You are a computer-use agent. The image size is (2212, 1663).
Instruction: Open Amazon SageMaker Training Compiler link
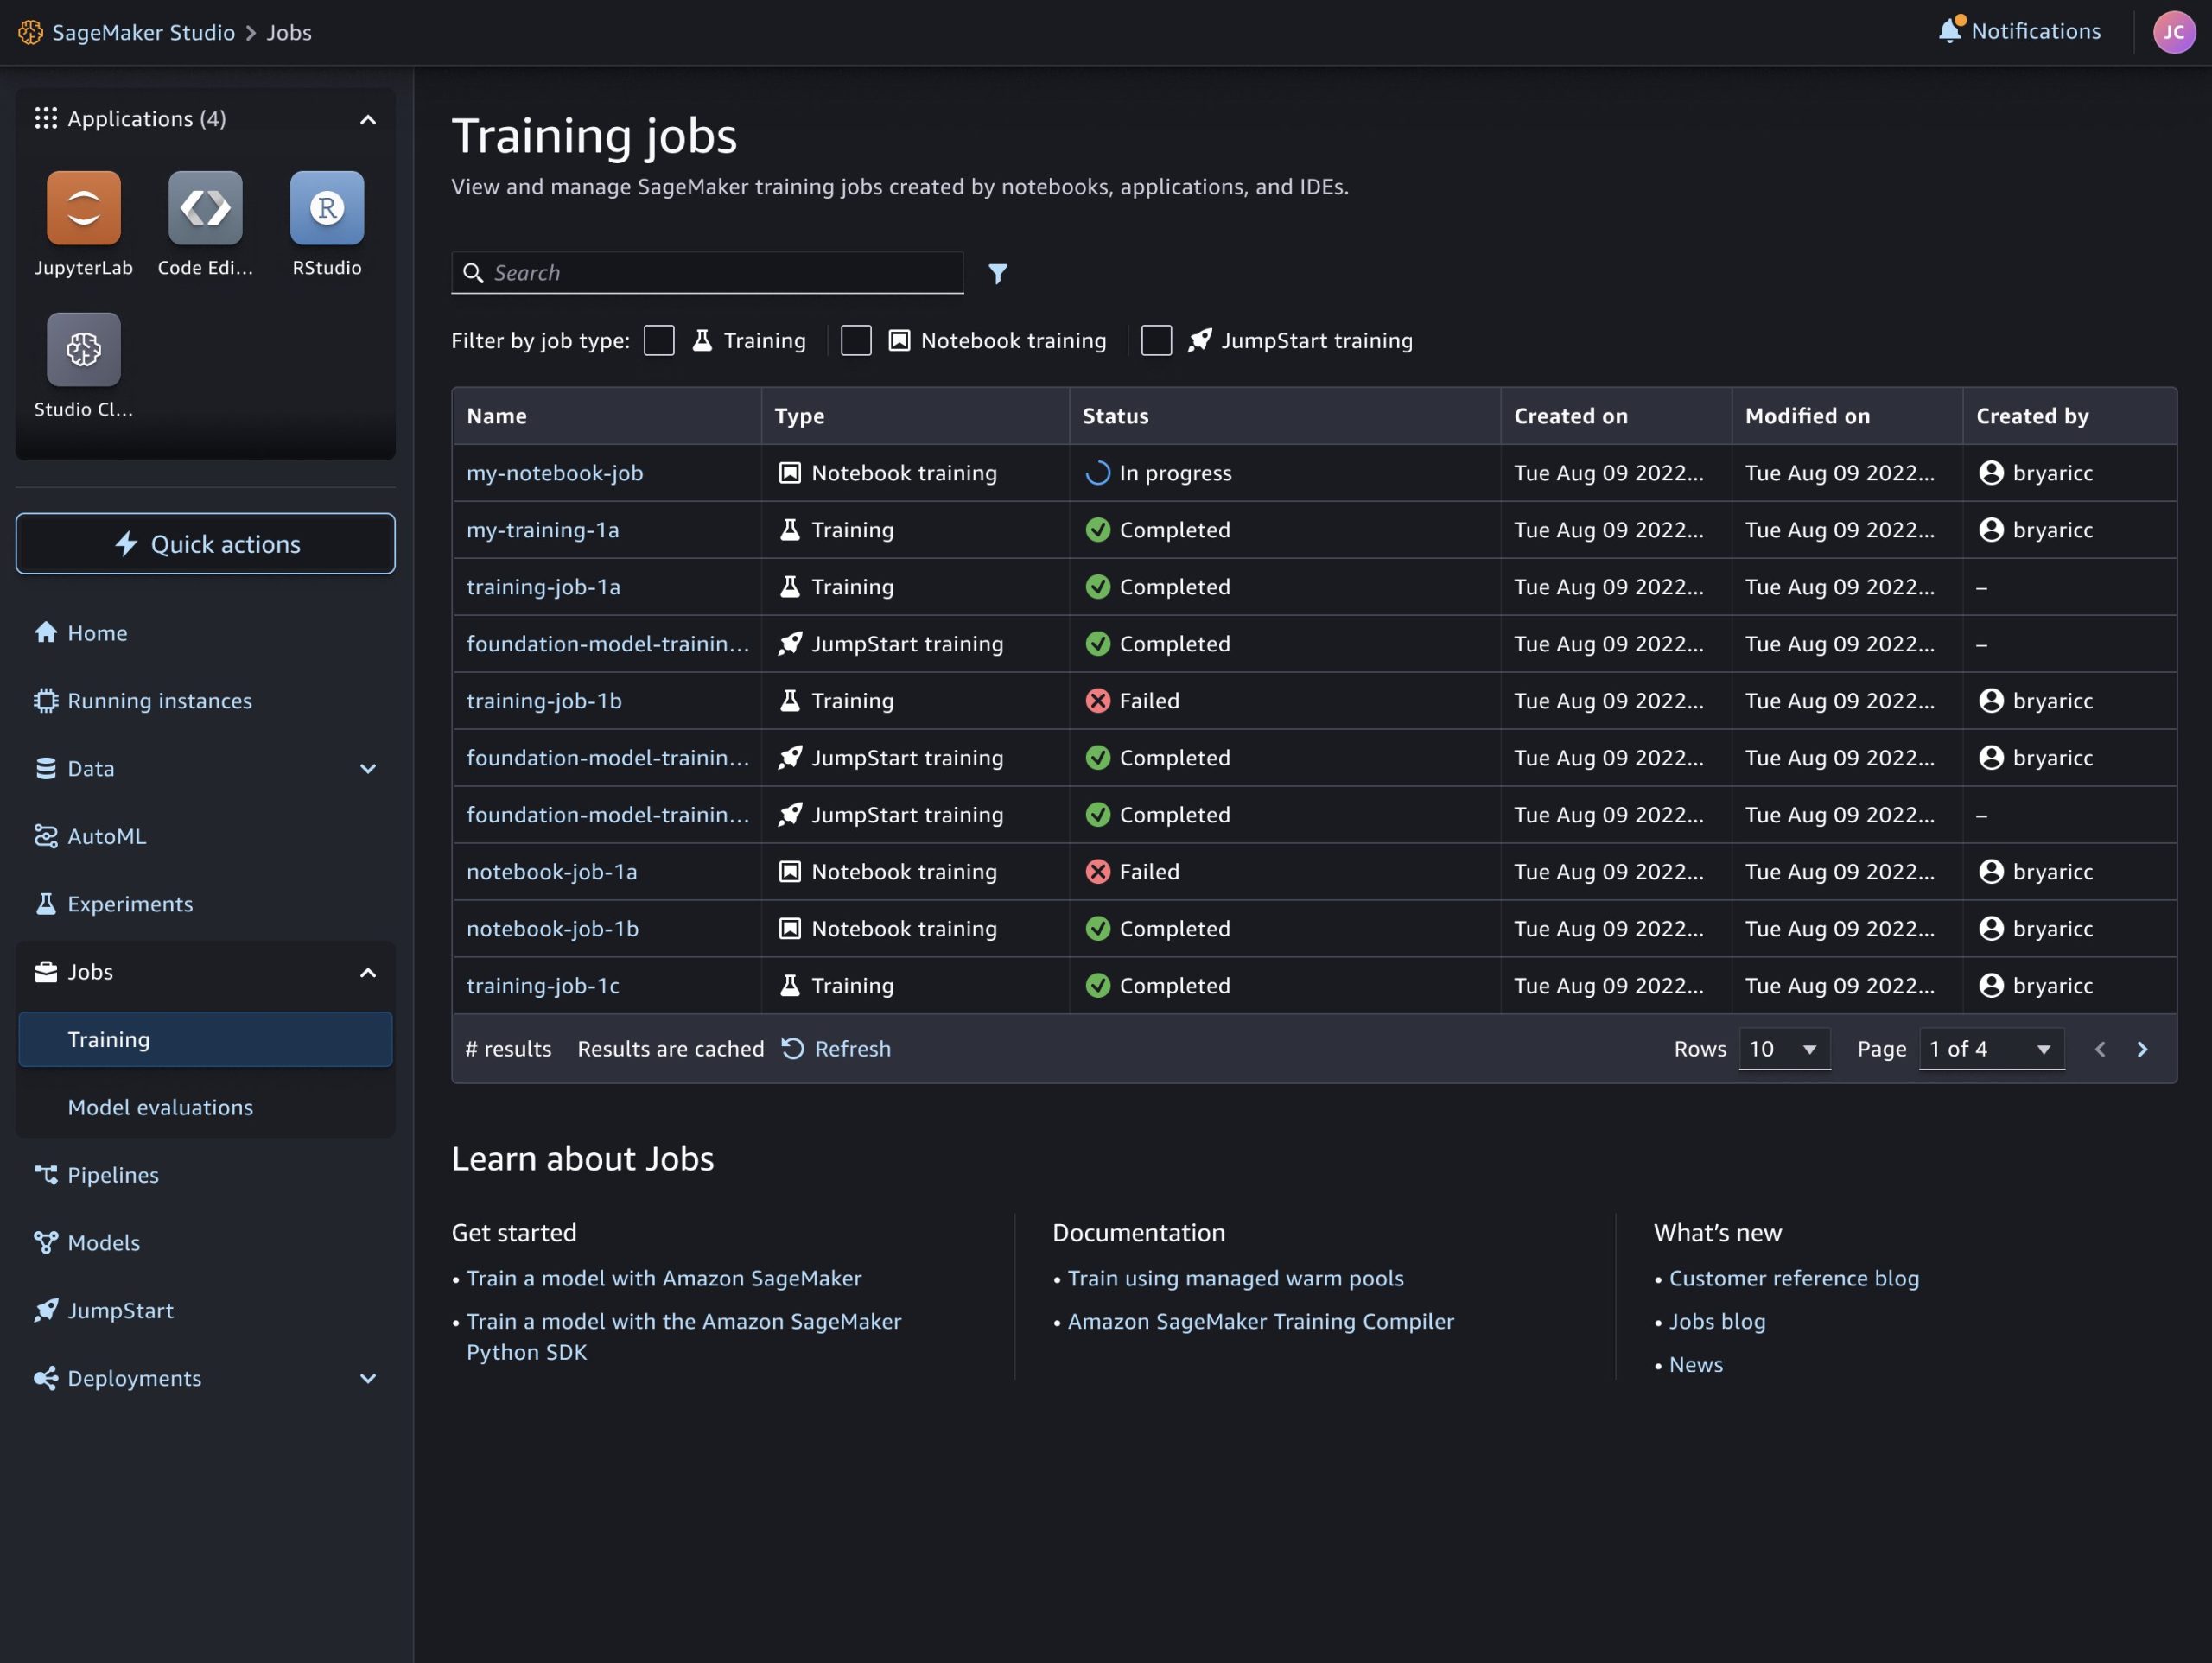[x=1260, y=1321]
